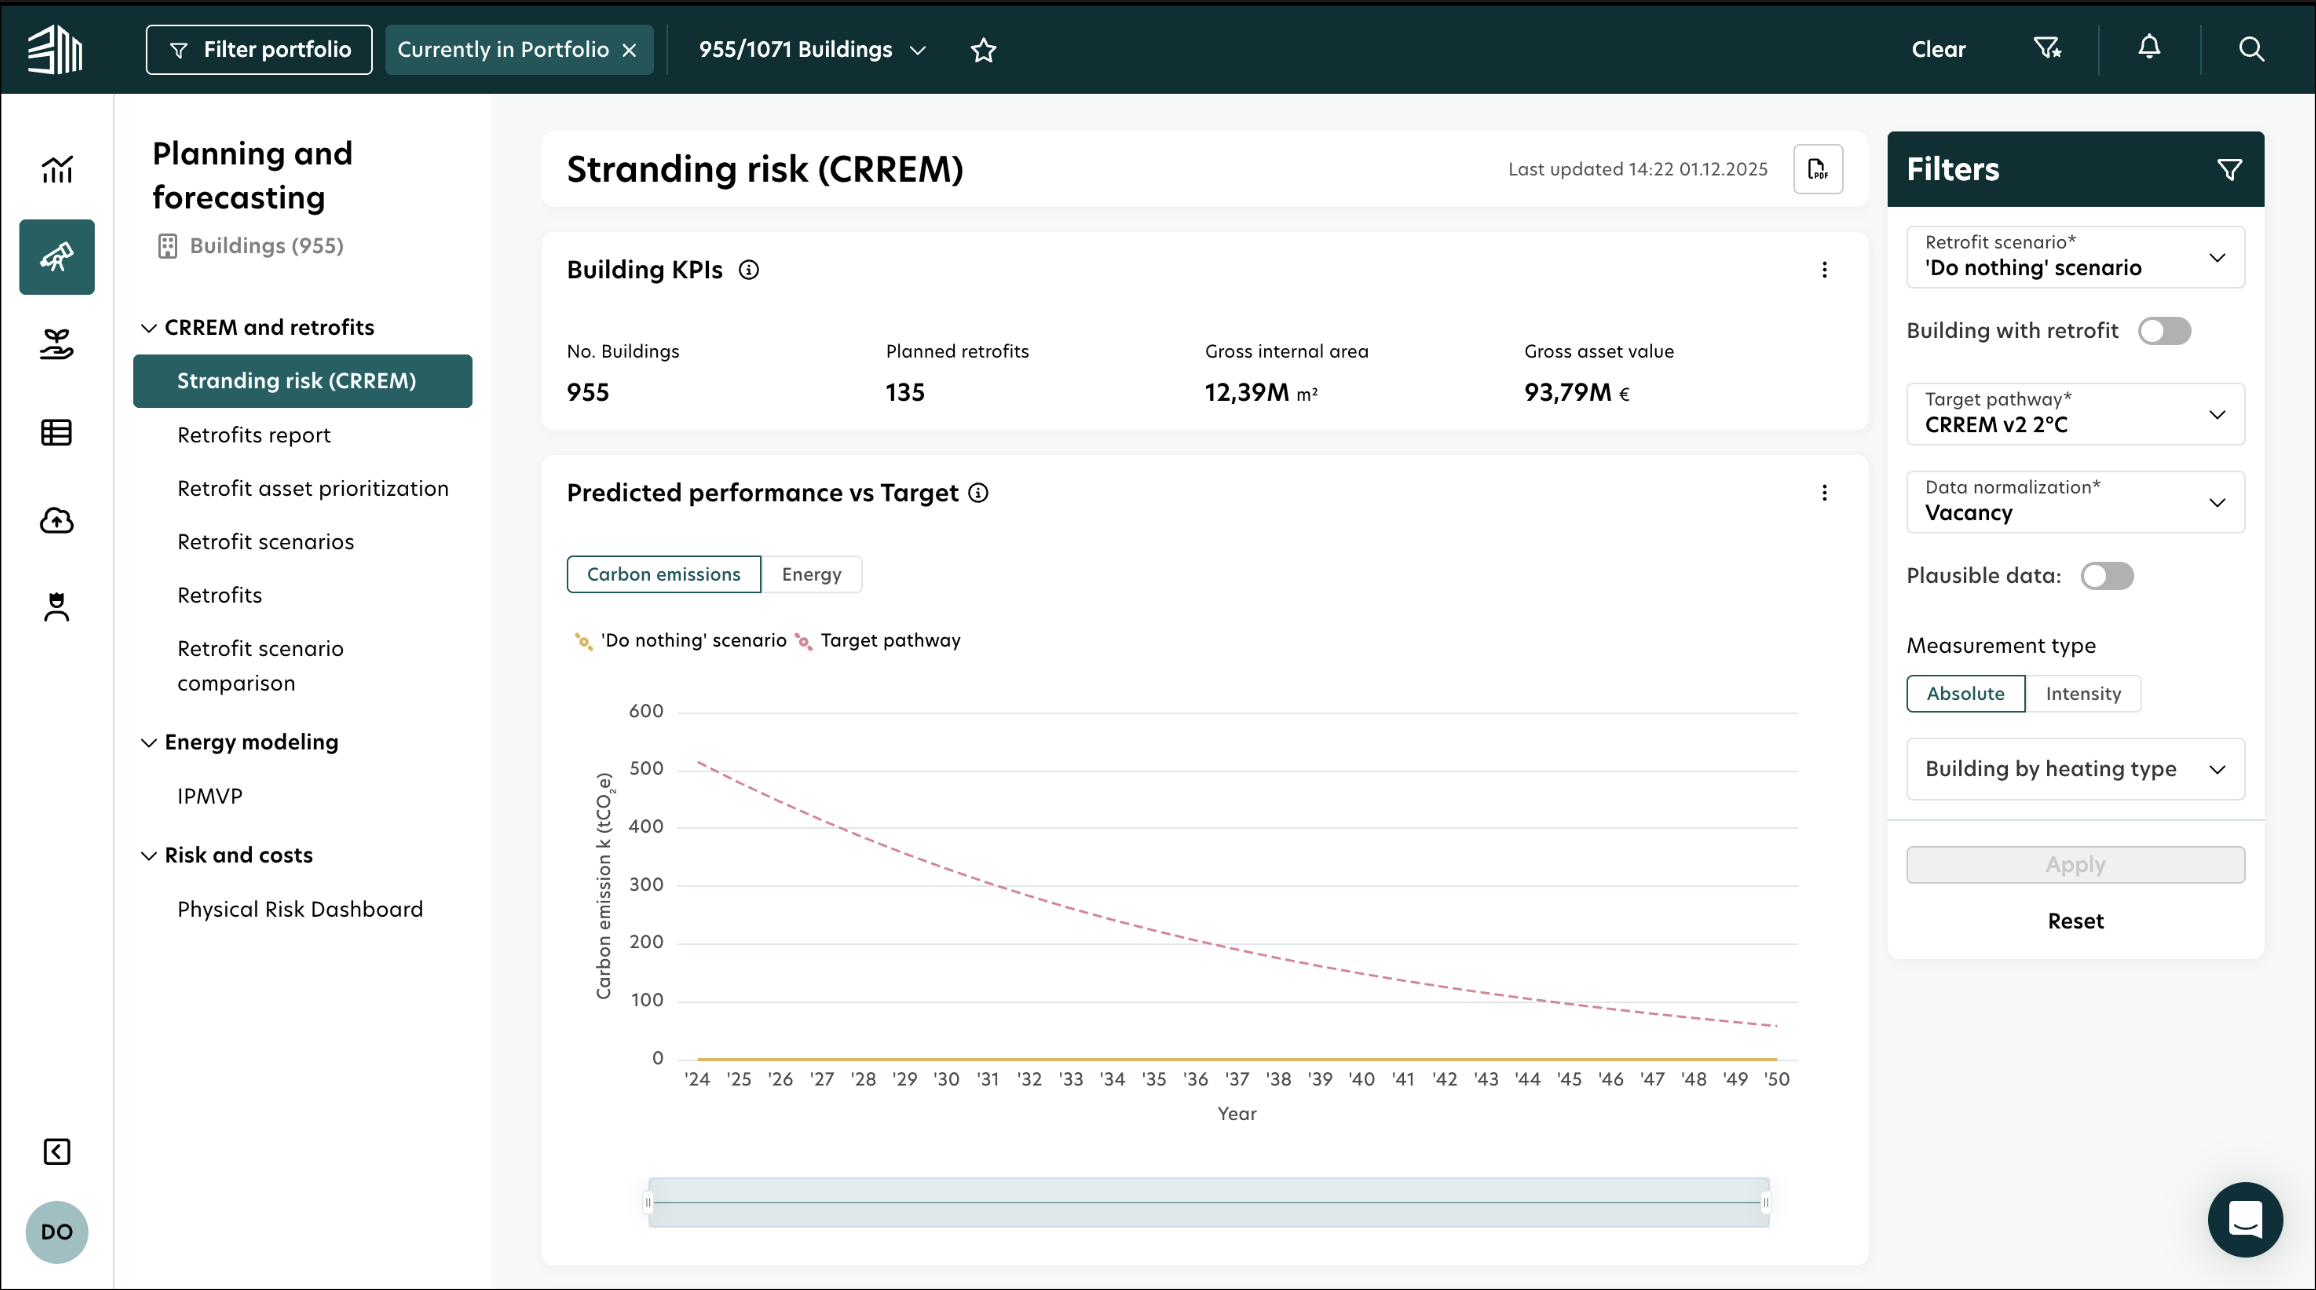Click the Planned retrofits value 135
The width and height of the screenshot is (2316, 1290).
click(905, 393)
